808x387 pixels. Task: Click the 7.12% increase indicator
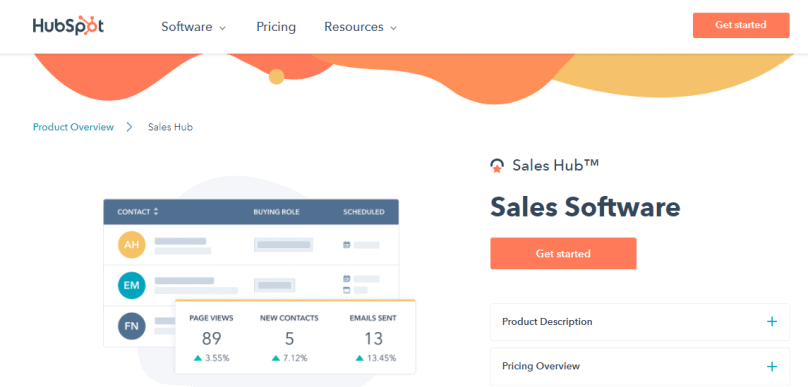(x=289, y=358)
